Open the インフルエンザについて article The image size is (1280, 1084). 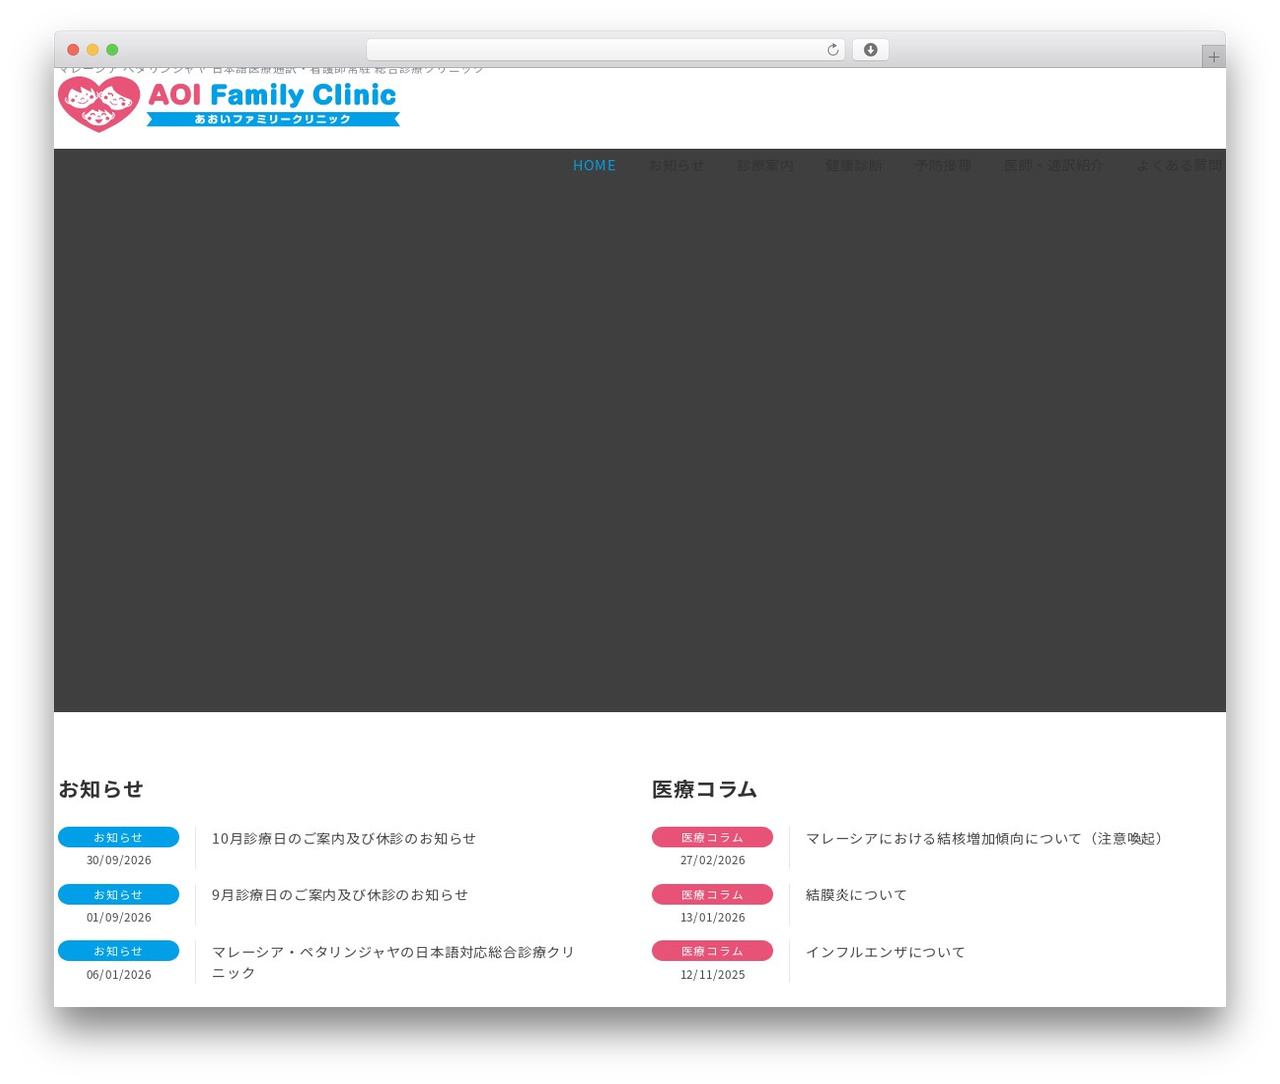[885, 952]
